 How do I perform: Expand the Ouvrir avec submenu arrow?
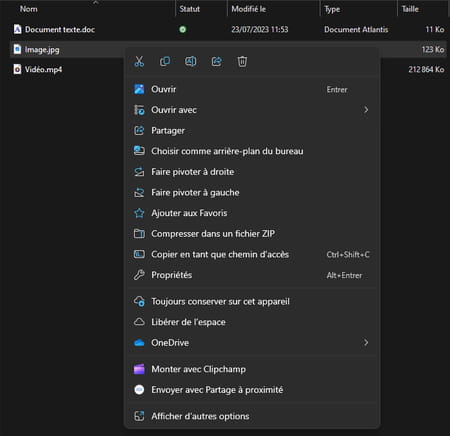coord(366,110)
